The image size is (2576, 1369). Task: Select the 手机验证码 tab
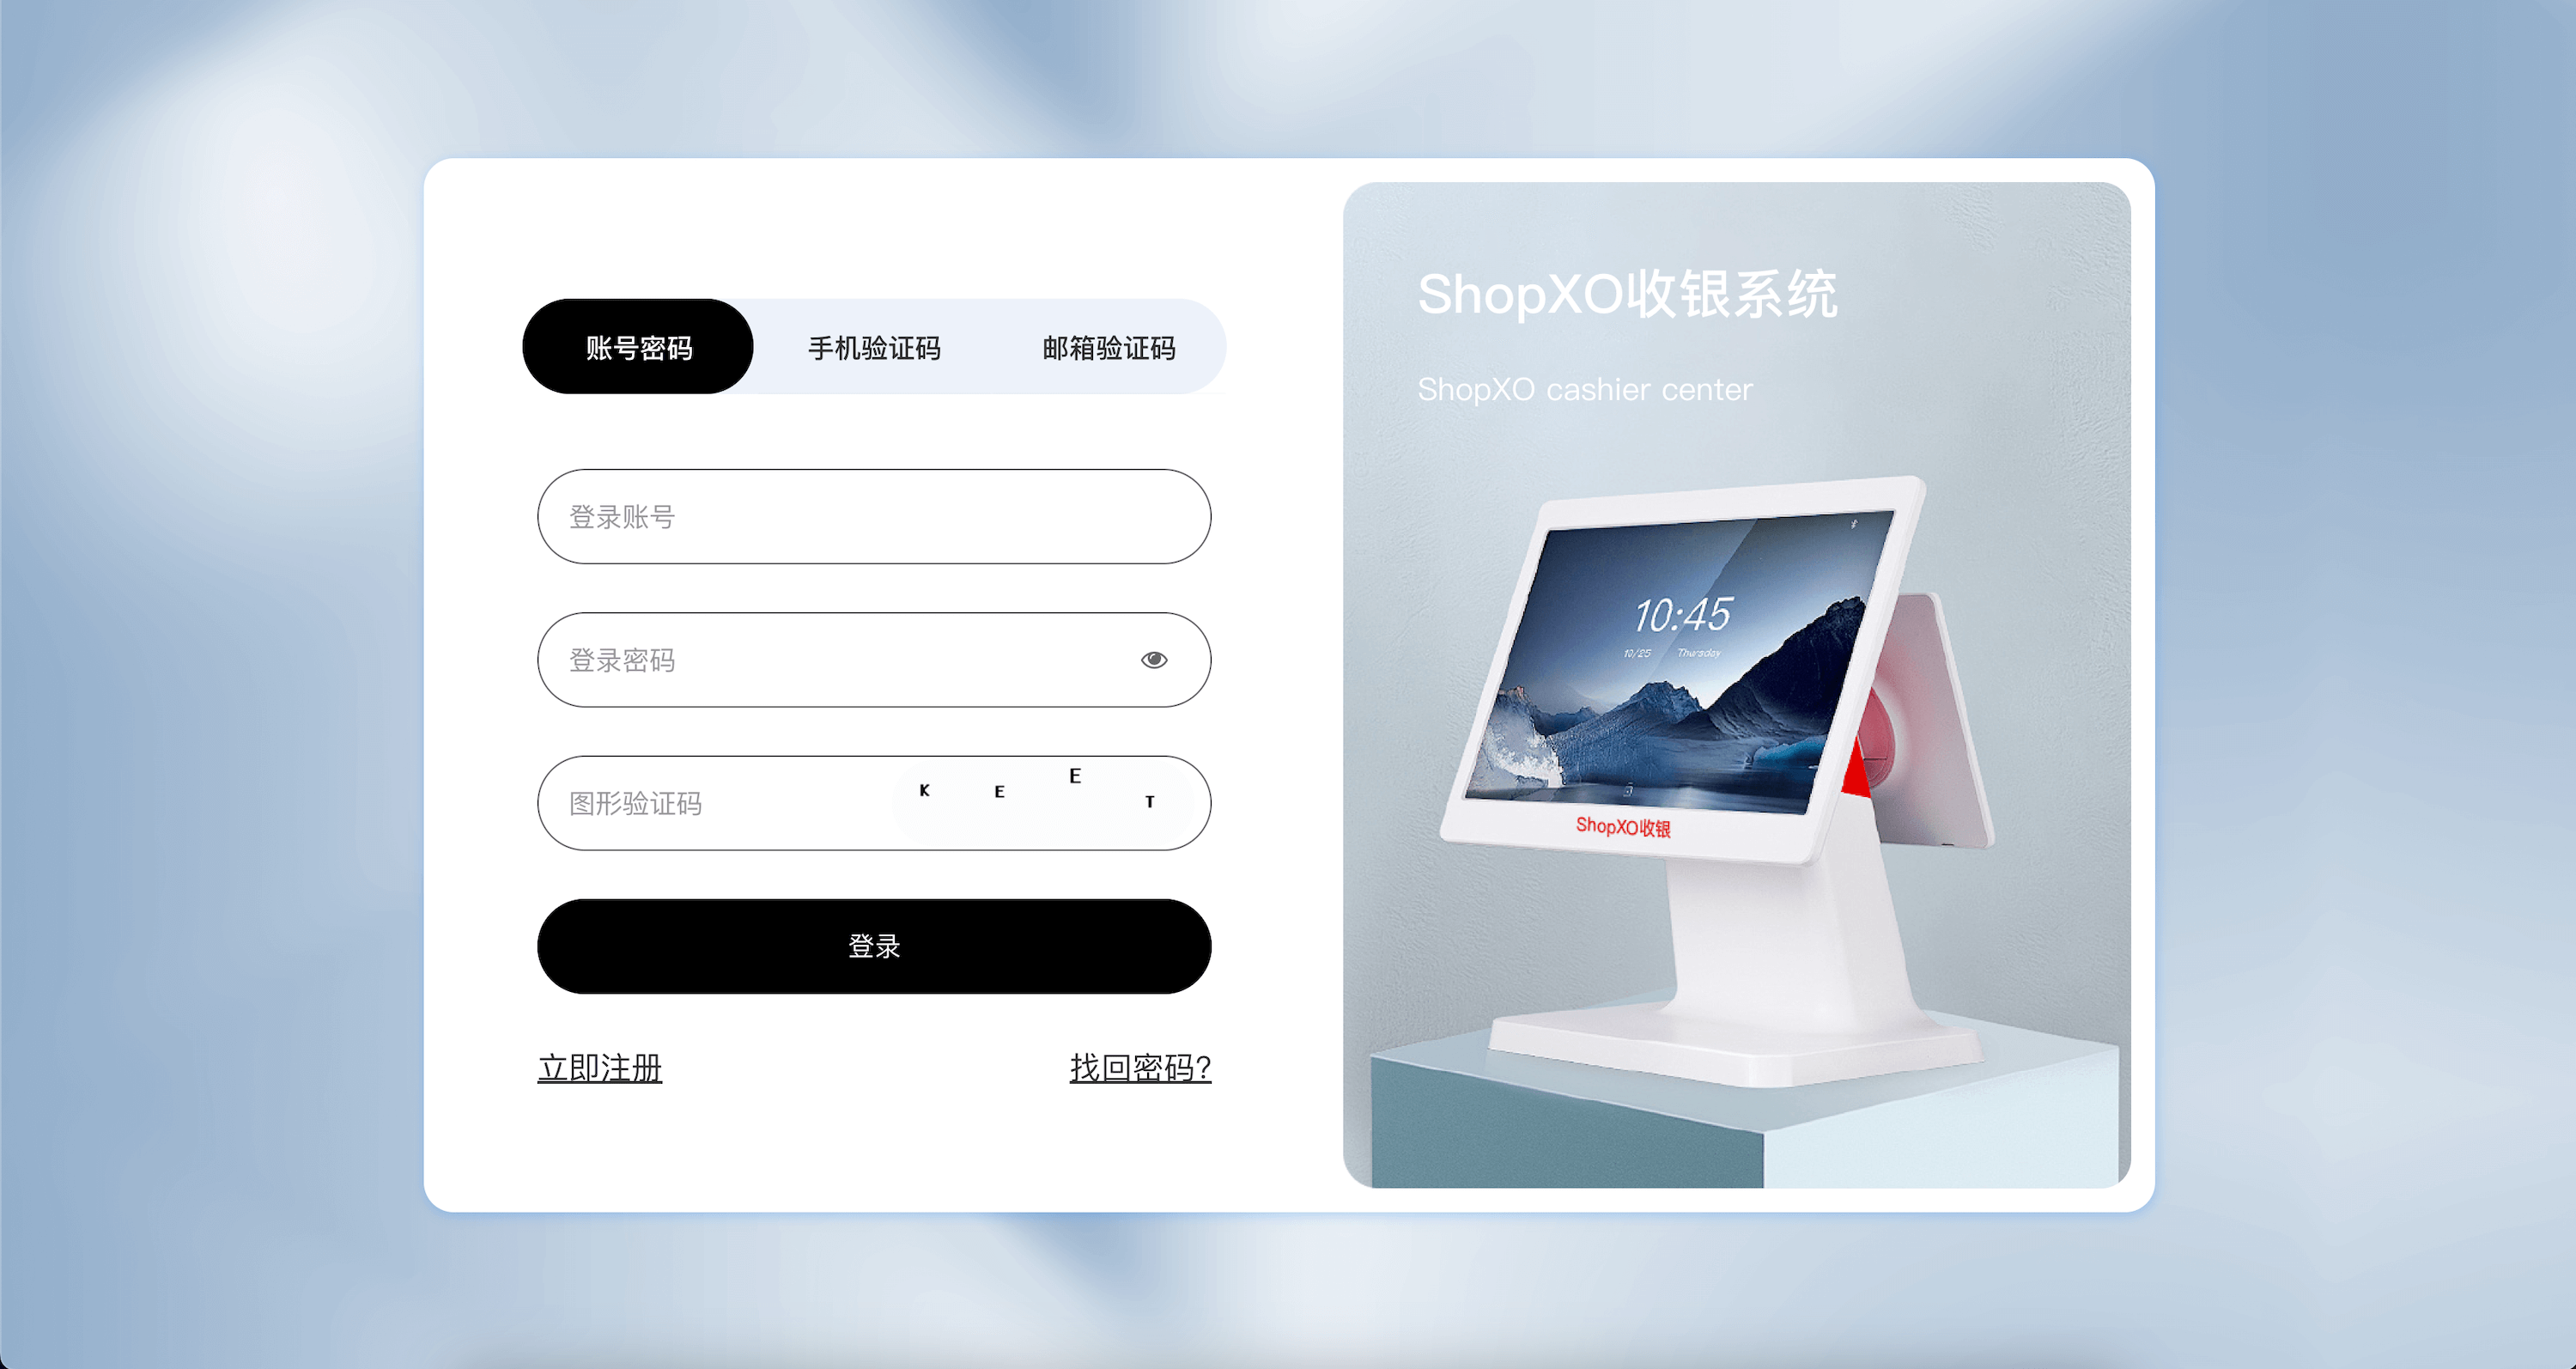[x=881, y=350]
